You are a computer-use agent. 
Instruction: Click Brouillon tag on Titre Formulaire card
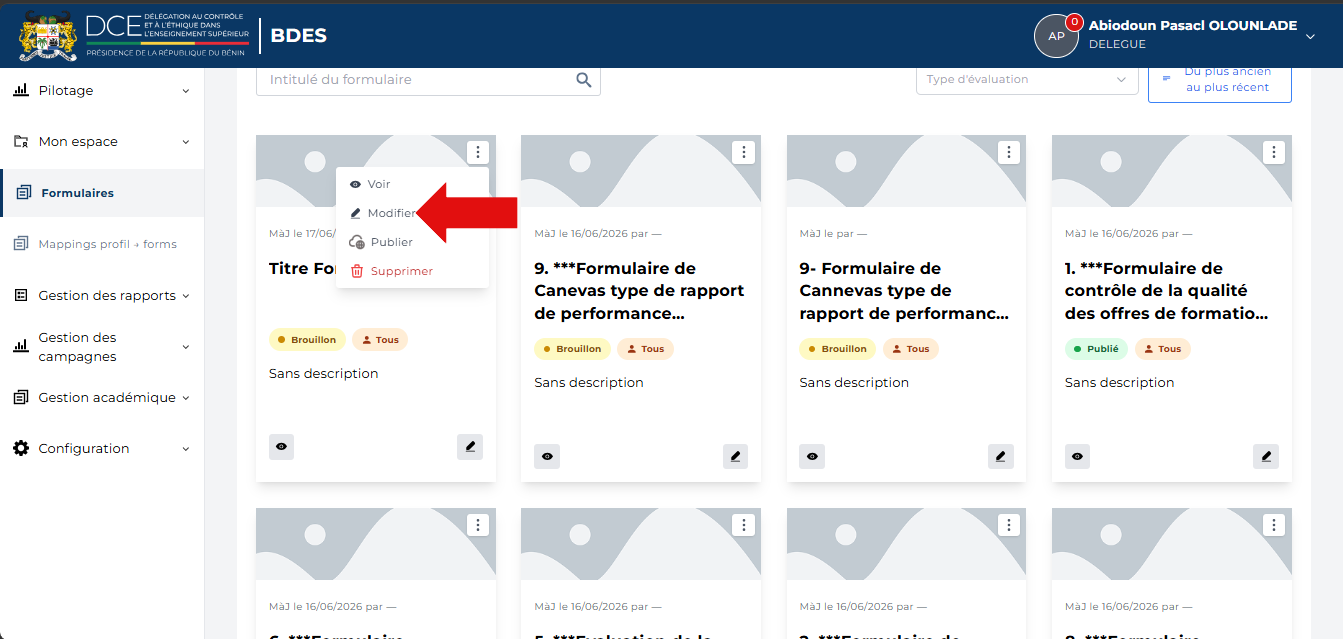pos(307,340)
